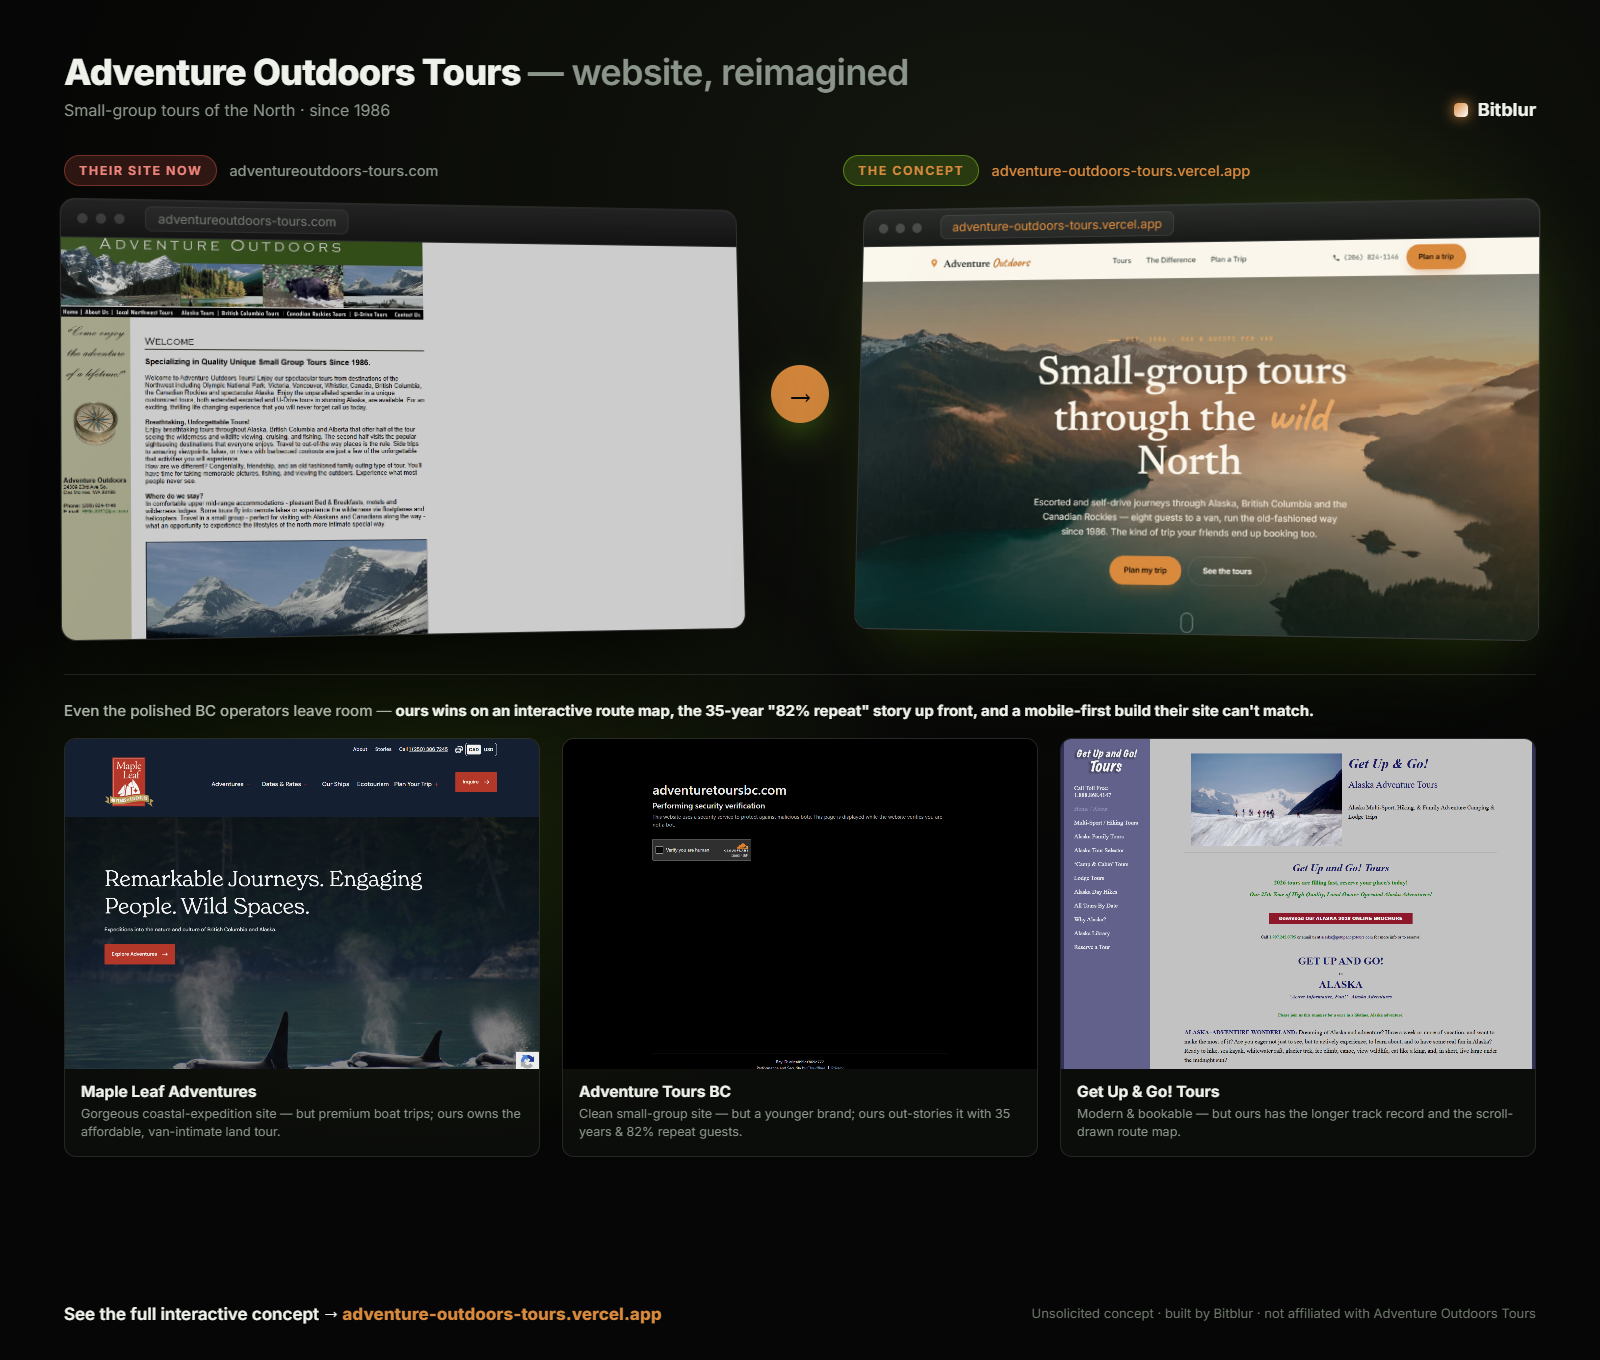Open Plan a Trip nav item in the concept site
The image size is (1600, 1360).
tap(1228, 258)
